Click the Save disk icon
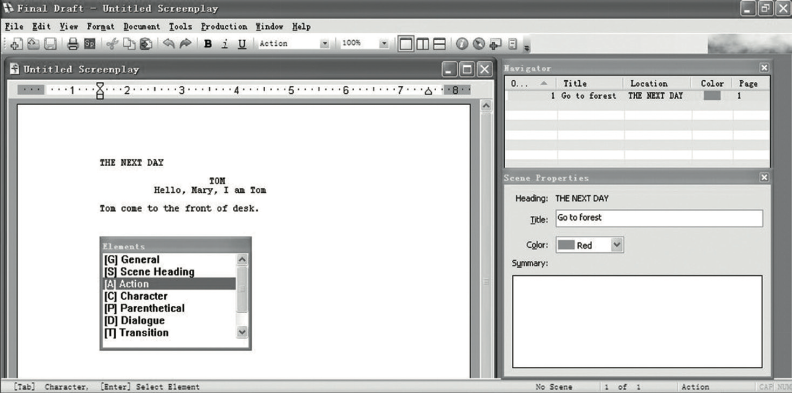The width and height of the screenshot is (793, 393). pos(50,44)
